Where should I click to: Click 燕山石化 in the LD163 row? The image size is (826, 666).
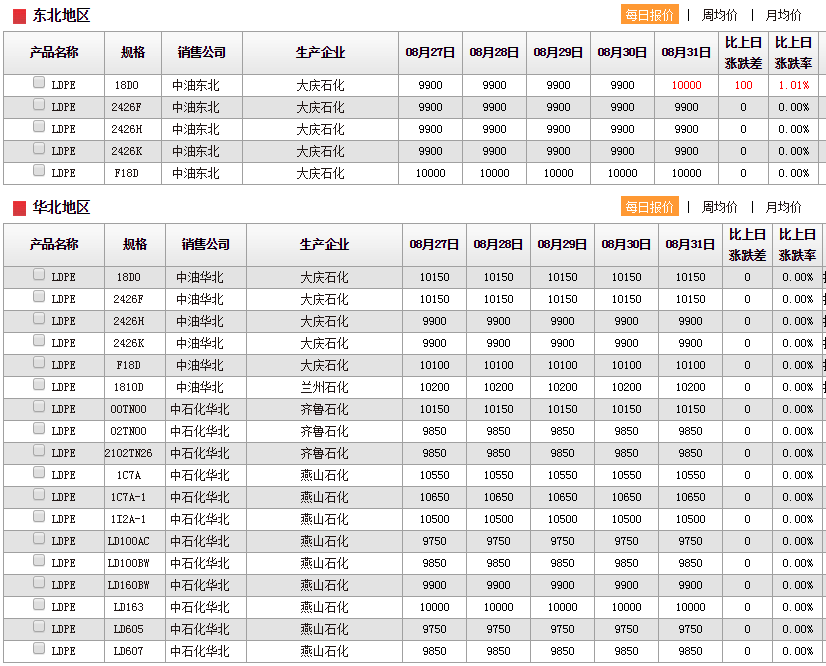[x=324, y=608]
